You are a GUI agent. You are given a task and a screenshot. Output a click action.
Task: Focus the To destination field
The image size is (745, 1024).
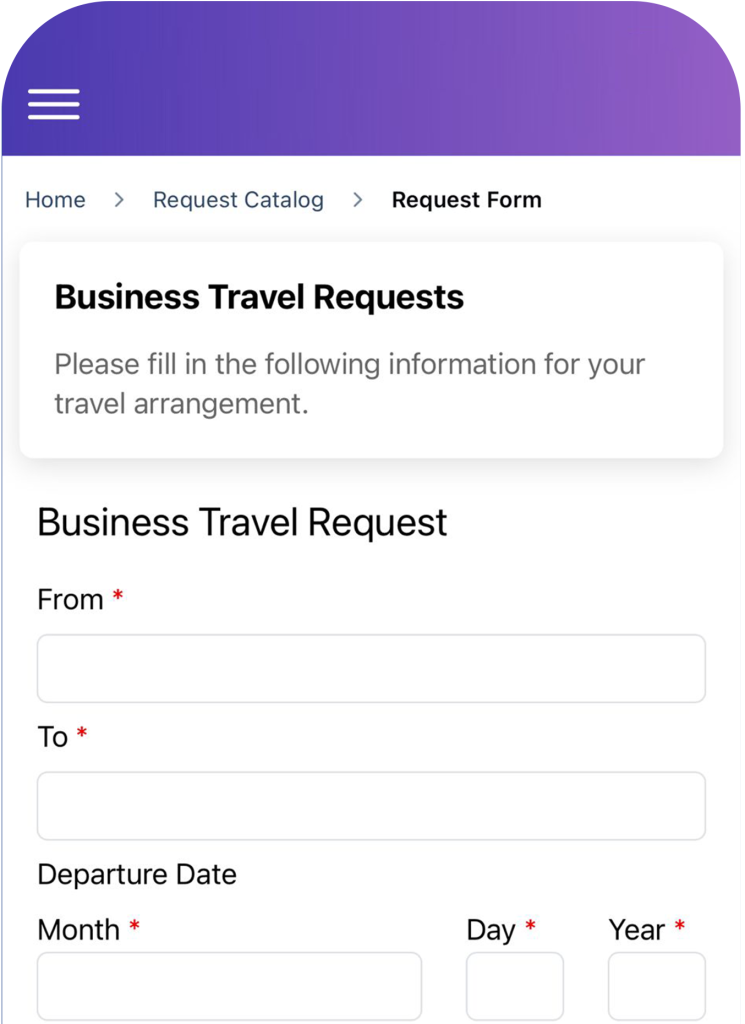point(372,806)
